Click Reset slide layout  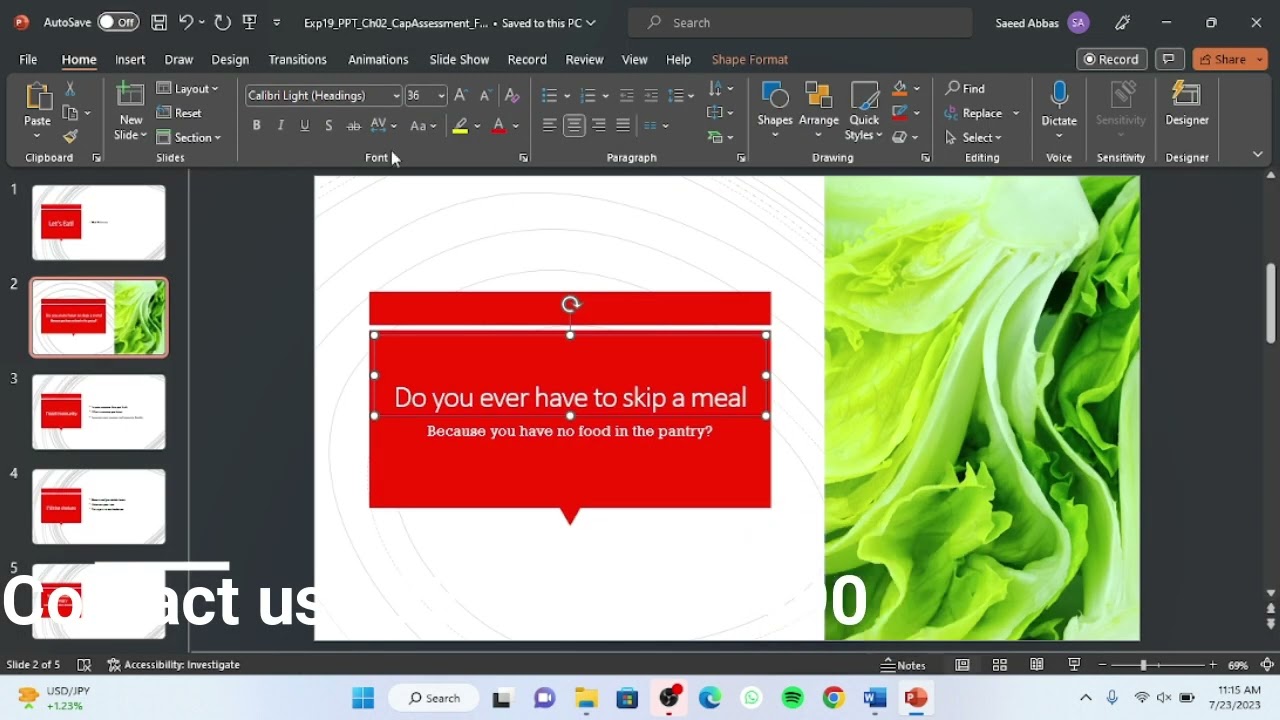pyautogui.click(x=179, y=113)
